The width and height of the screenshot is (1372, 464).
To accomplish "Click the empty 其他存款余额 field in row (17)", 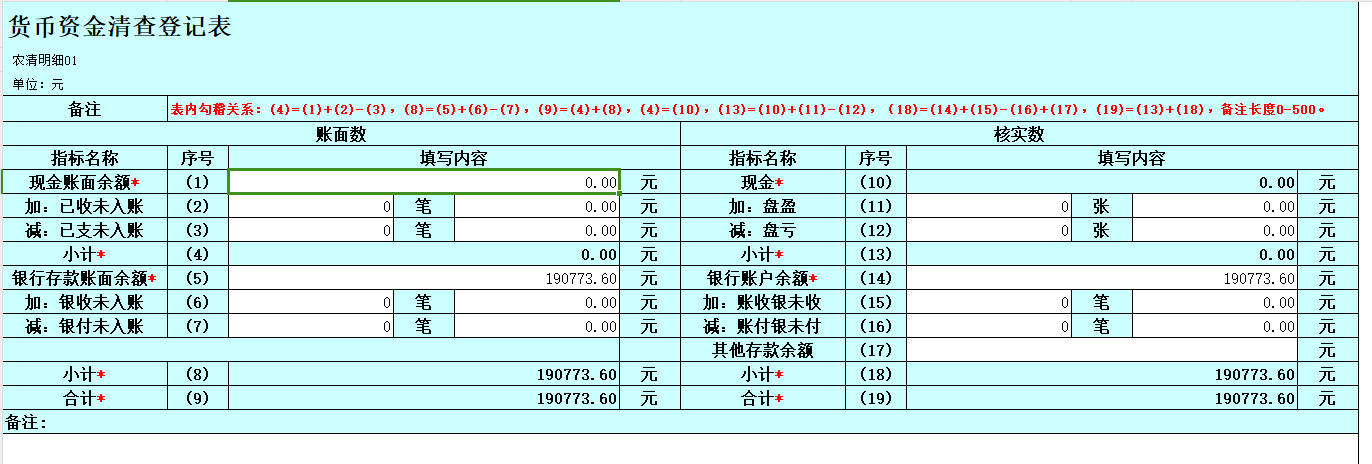I will 1102,350.
